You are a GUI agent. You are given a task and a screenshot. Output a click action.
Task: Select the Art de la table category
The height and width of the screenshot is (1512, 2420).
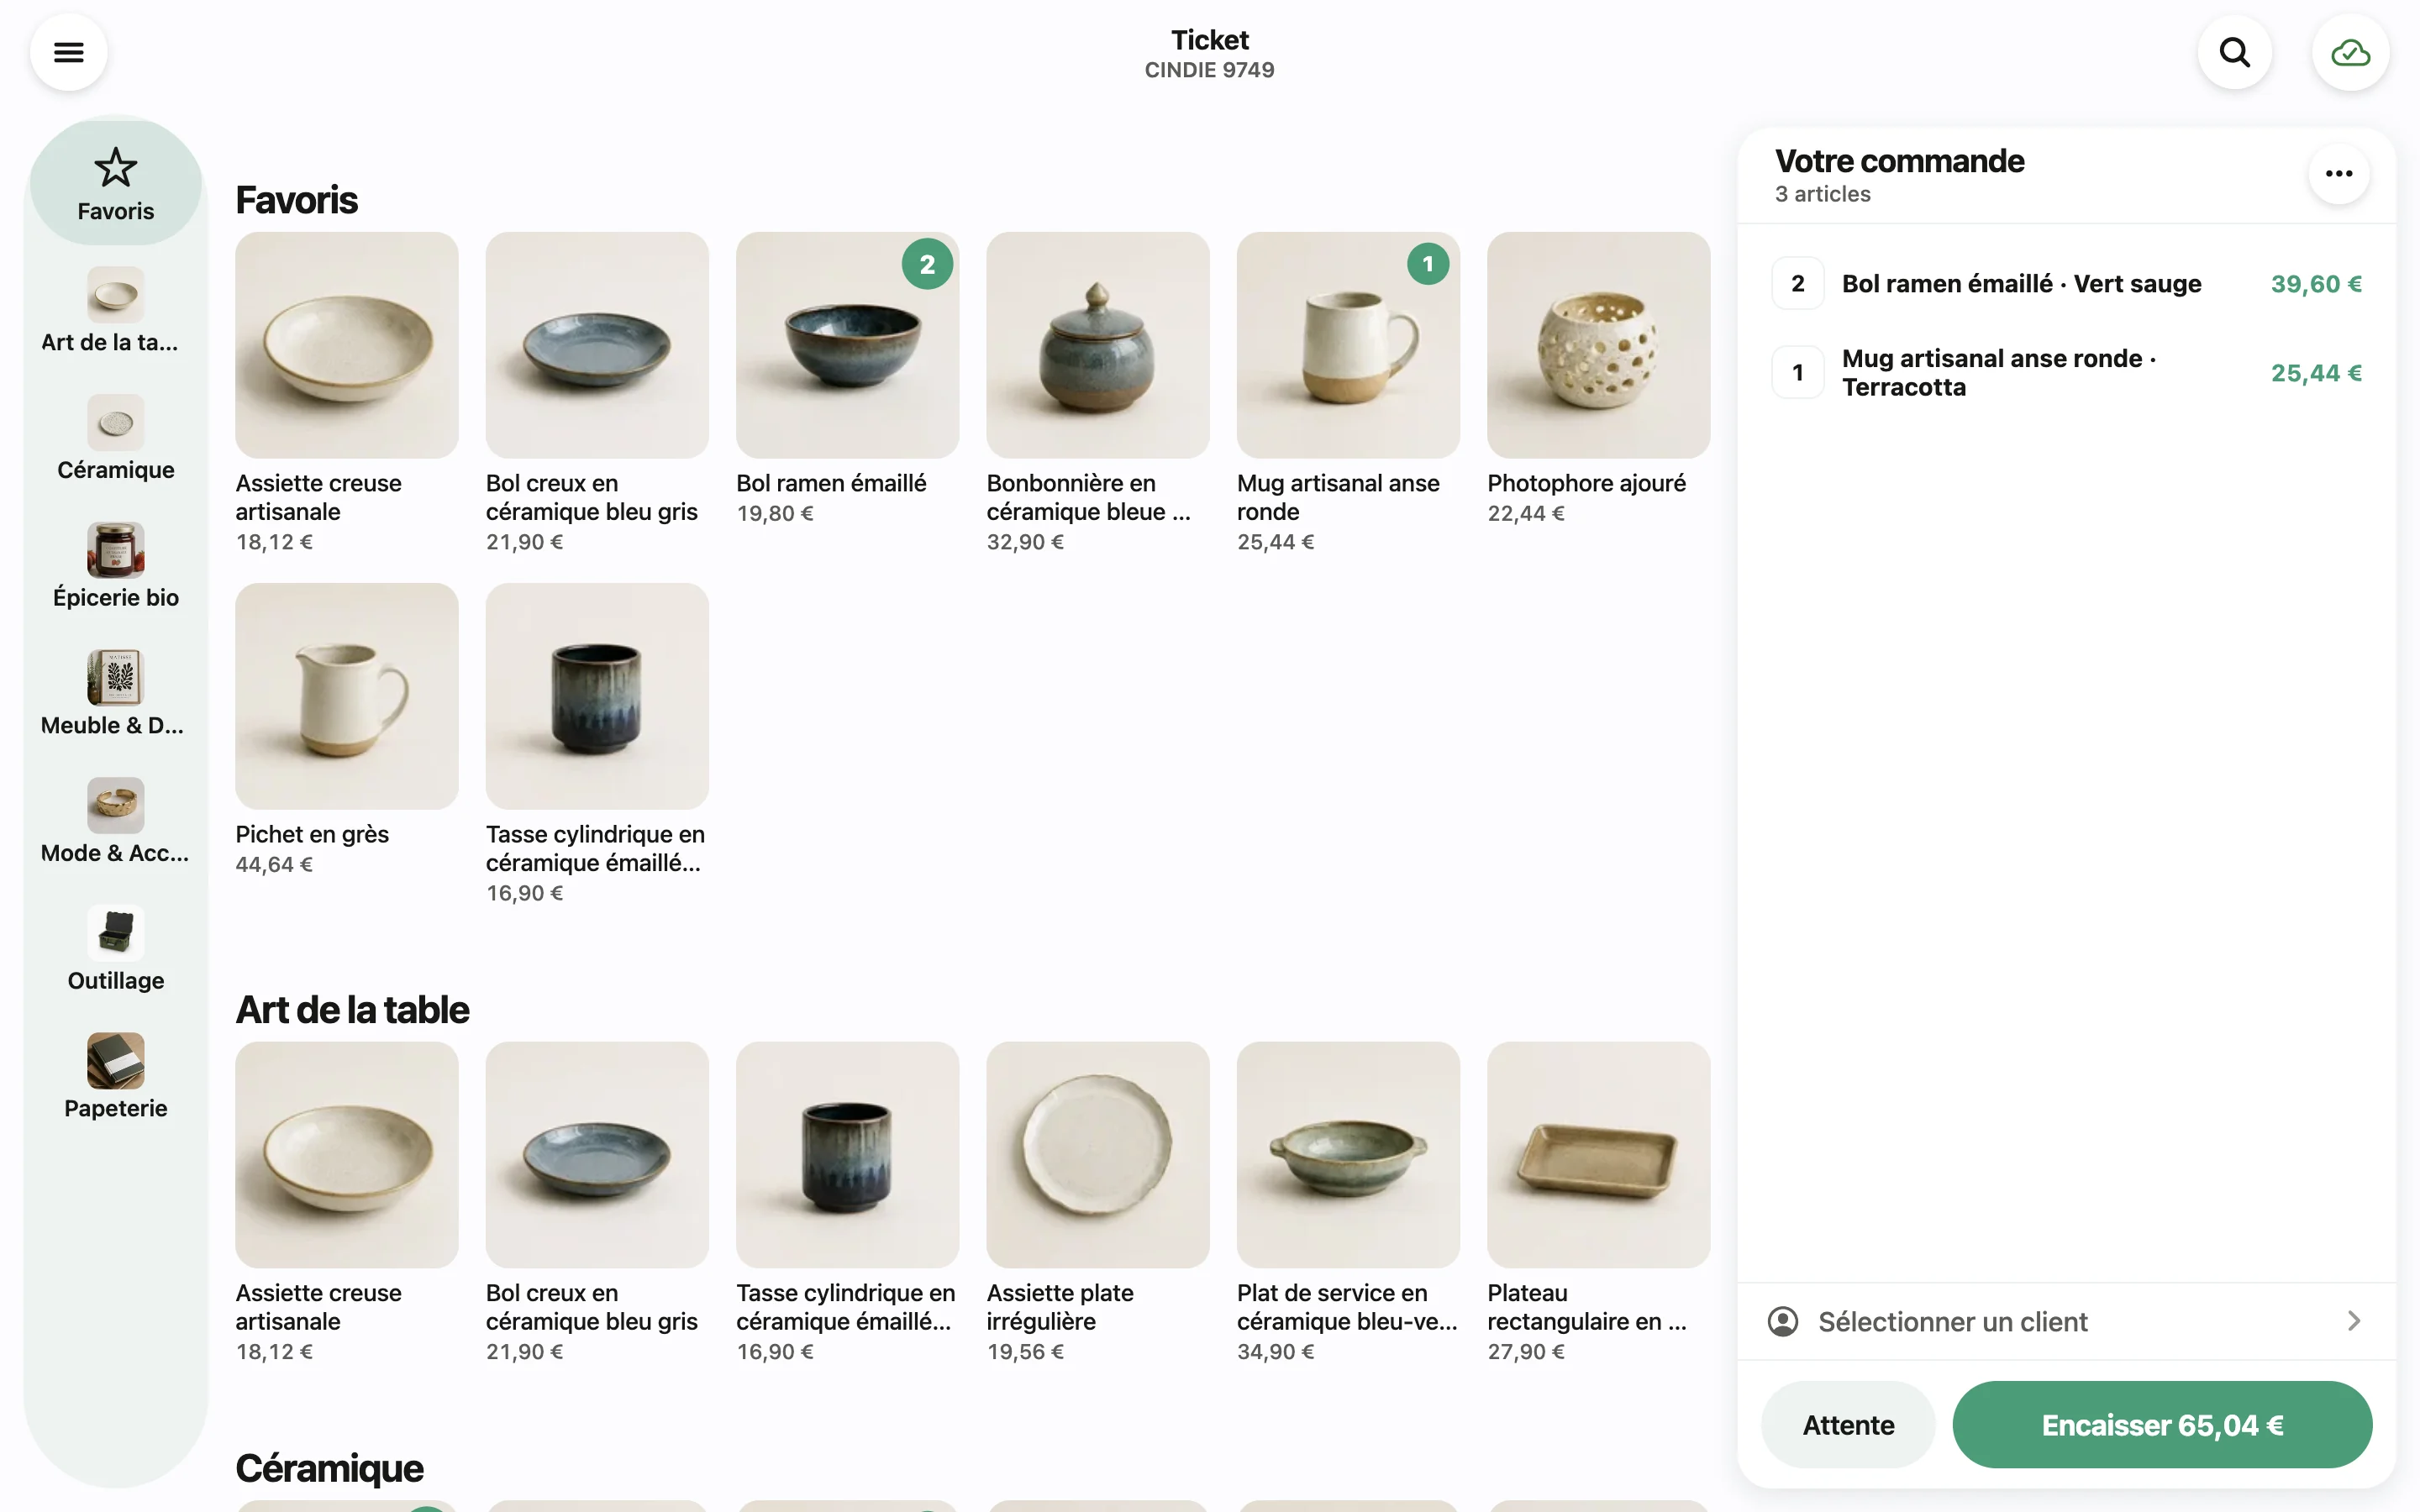click(115, 311)
